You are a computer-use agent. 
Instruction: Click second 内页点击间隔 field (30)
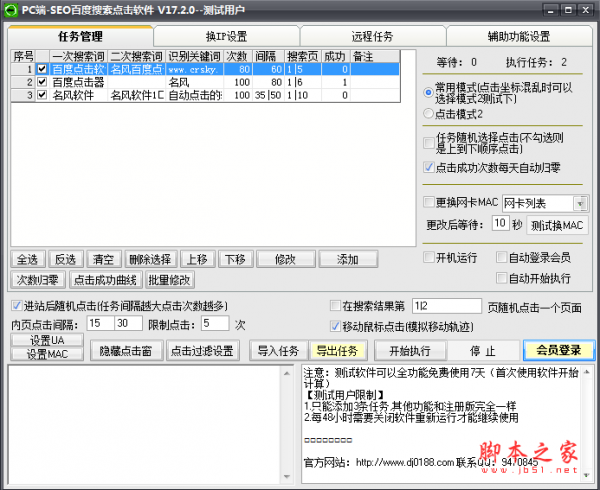tap(129, 323)
